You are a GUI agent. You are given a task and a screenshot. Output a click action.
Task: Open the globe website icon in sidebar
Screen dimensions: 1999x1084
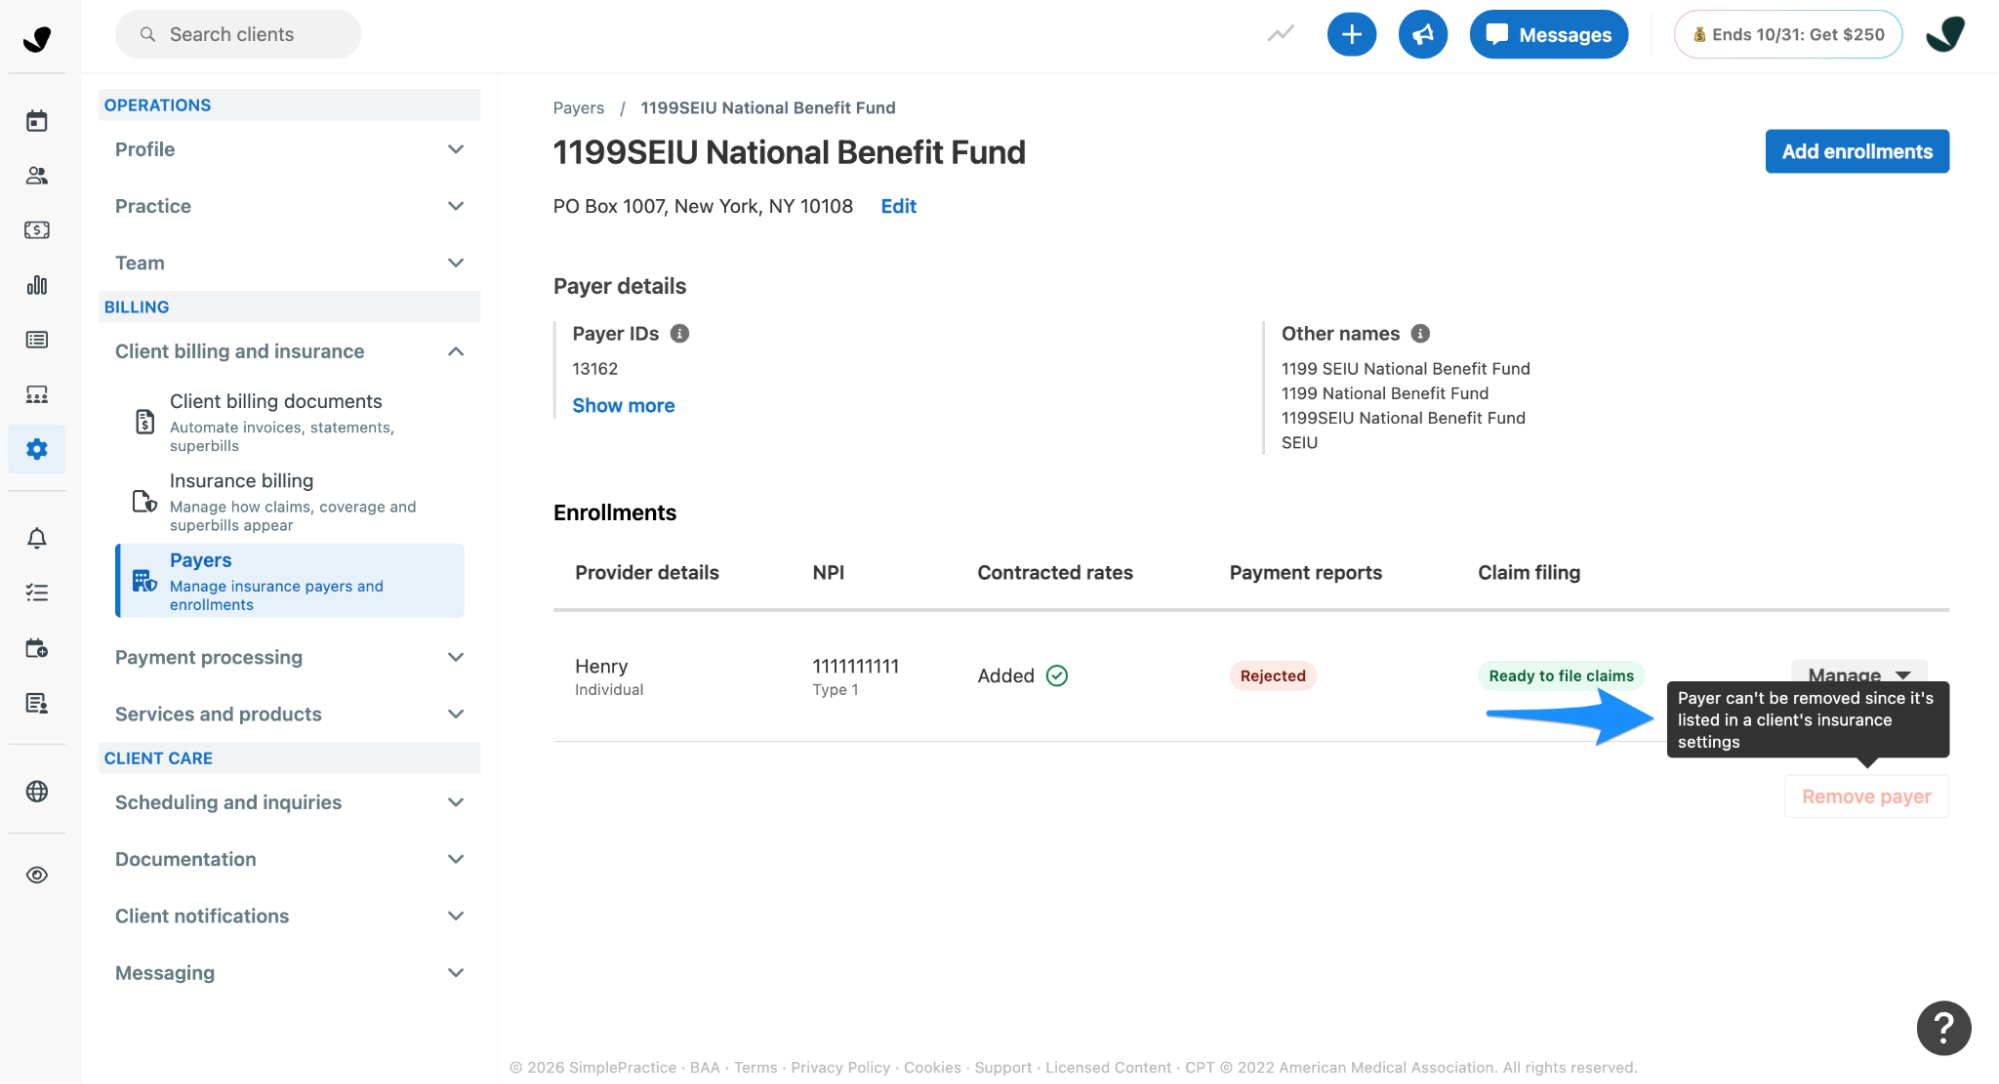(37, 791)
